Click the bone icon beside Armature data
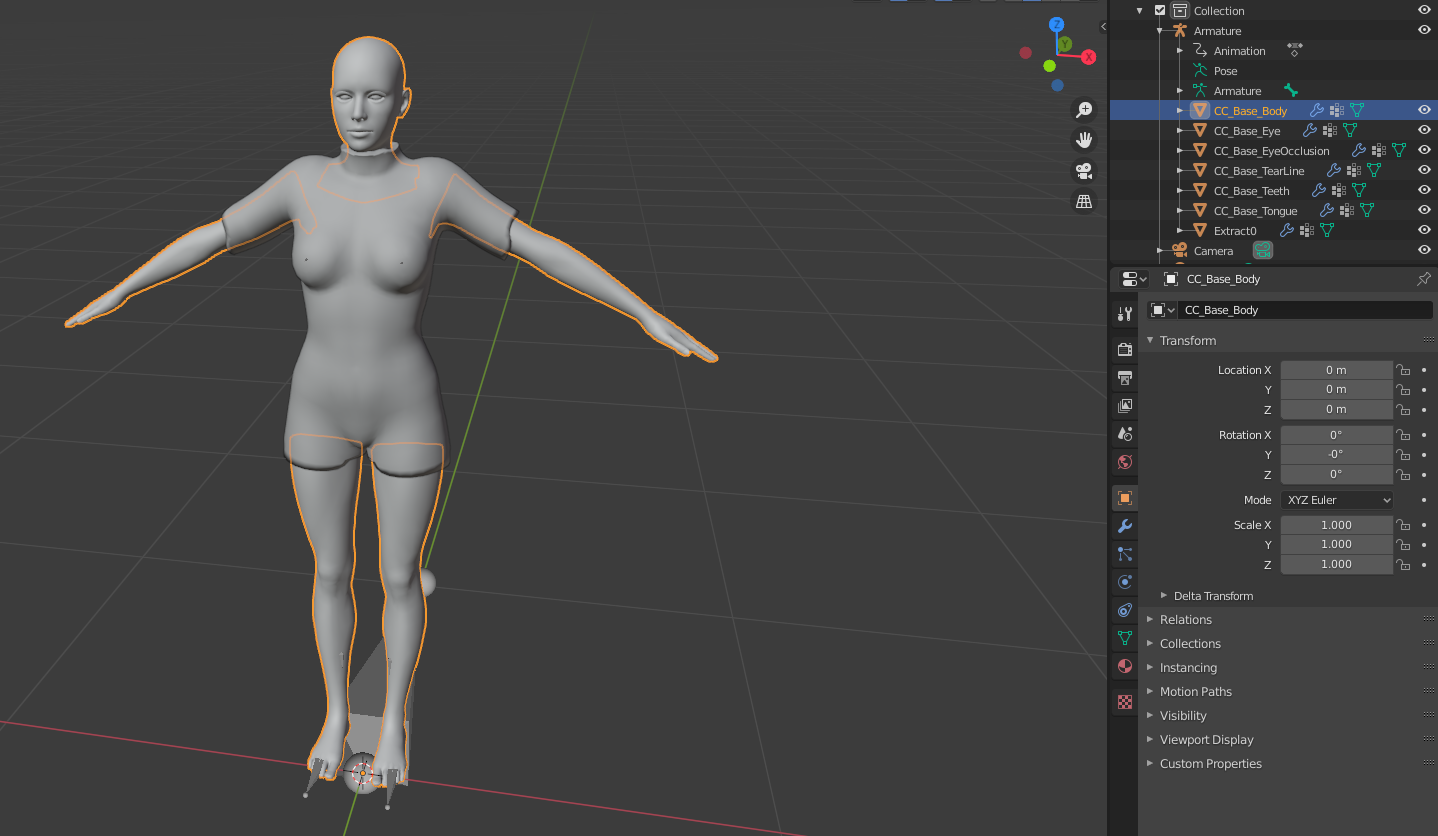 tap(1290, 91)
